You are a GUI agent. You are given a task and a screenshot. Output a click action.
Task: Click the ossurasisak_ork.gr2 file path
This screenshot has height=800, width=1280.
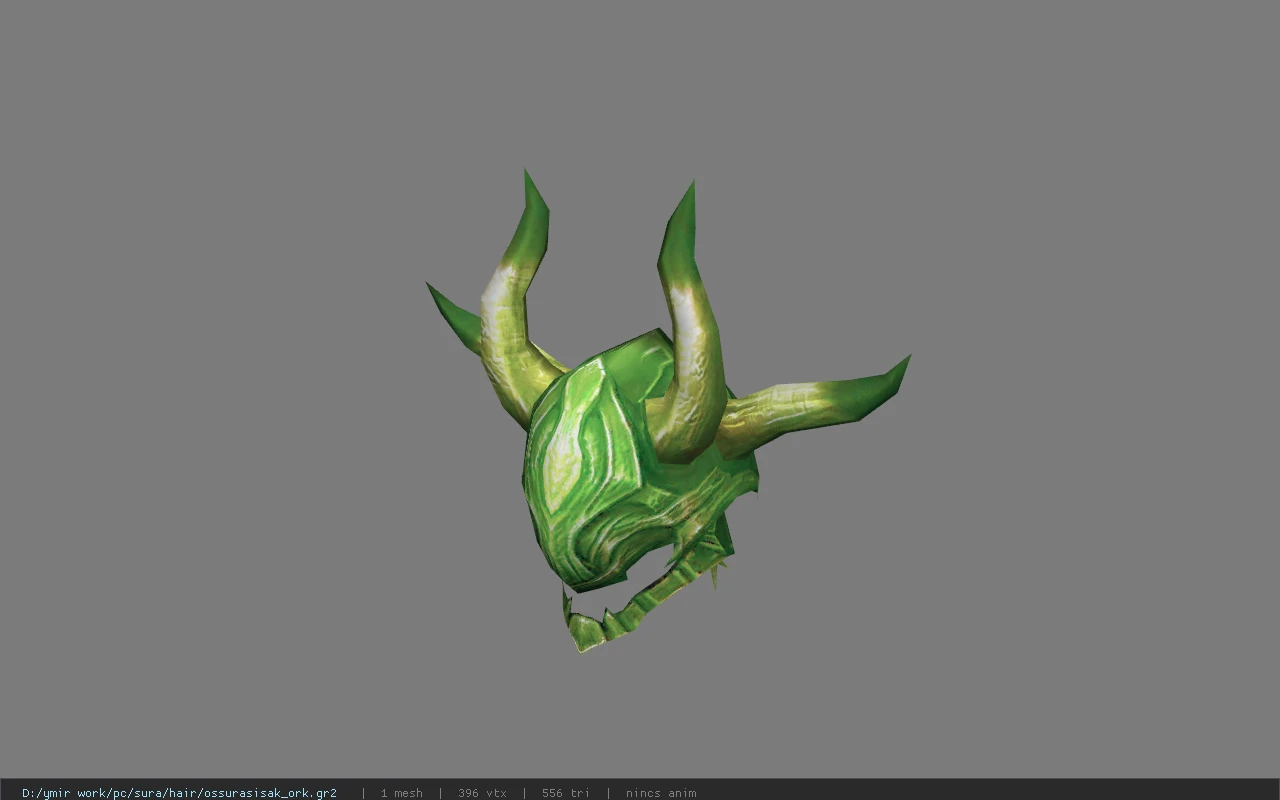point(179,793)
